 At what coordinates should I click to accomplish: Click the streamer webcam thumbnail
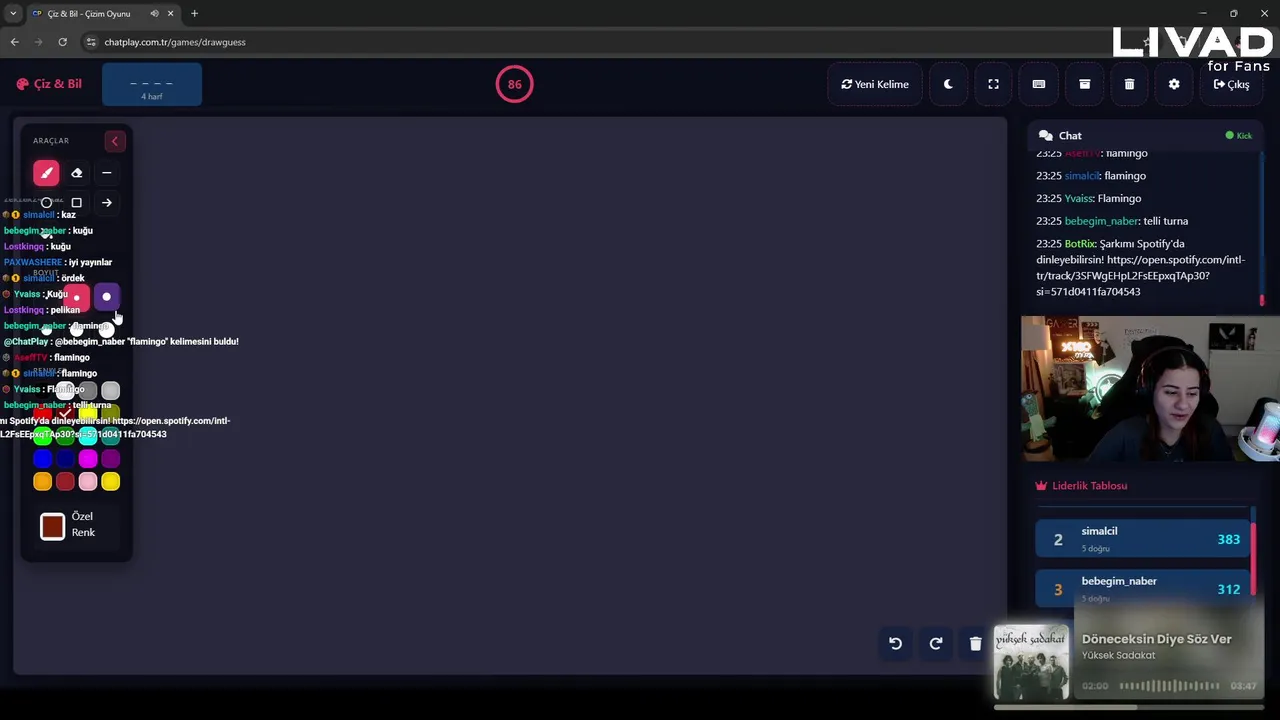1150,389
